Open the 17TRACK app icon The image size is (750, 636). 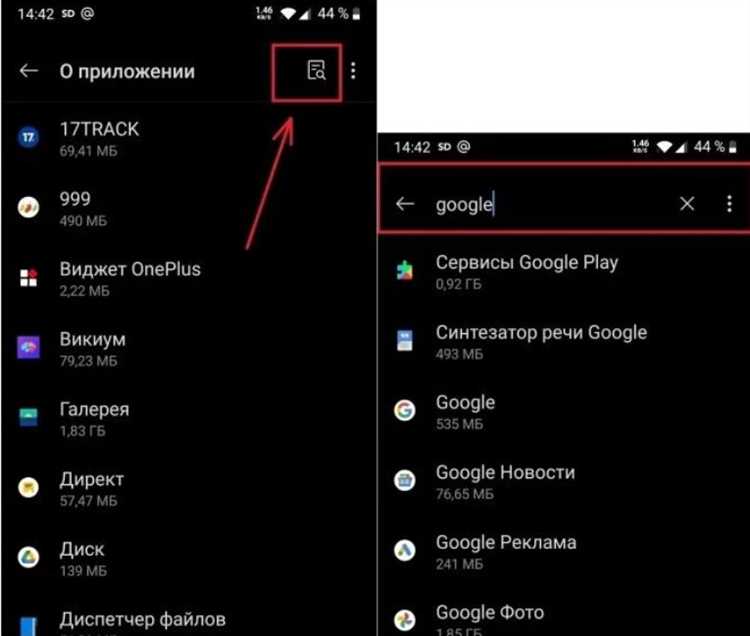click(x=29, y=138)
